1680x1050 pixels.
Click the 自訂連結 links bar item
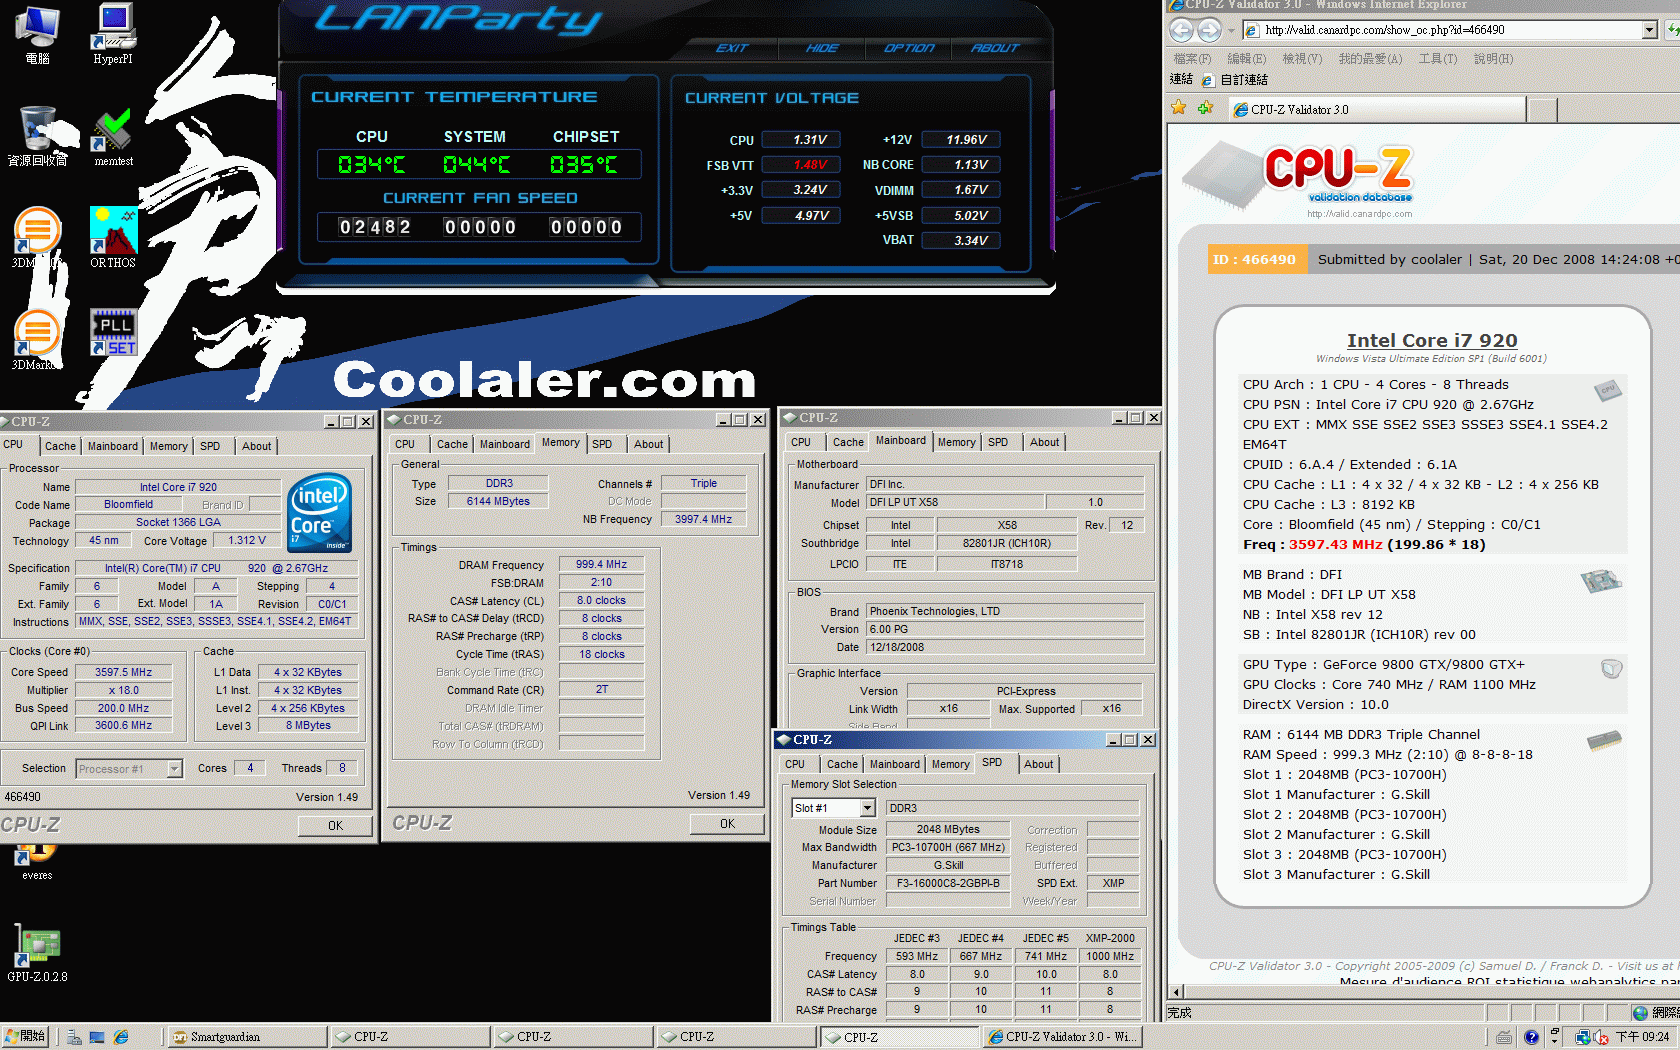click(1235, 80)
